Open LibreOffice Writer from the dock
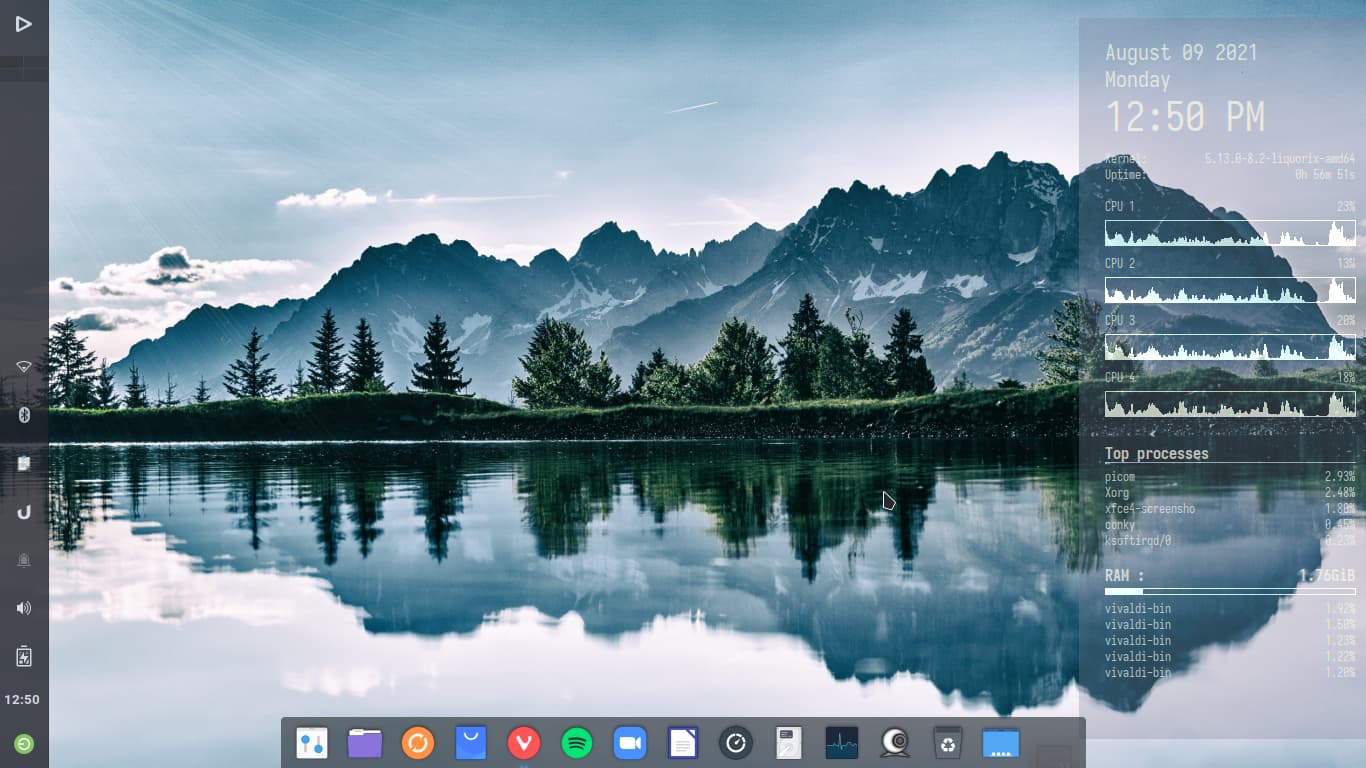 pyautogui.click(x=683, y=743)
